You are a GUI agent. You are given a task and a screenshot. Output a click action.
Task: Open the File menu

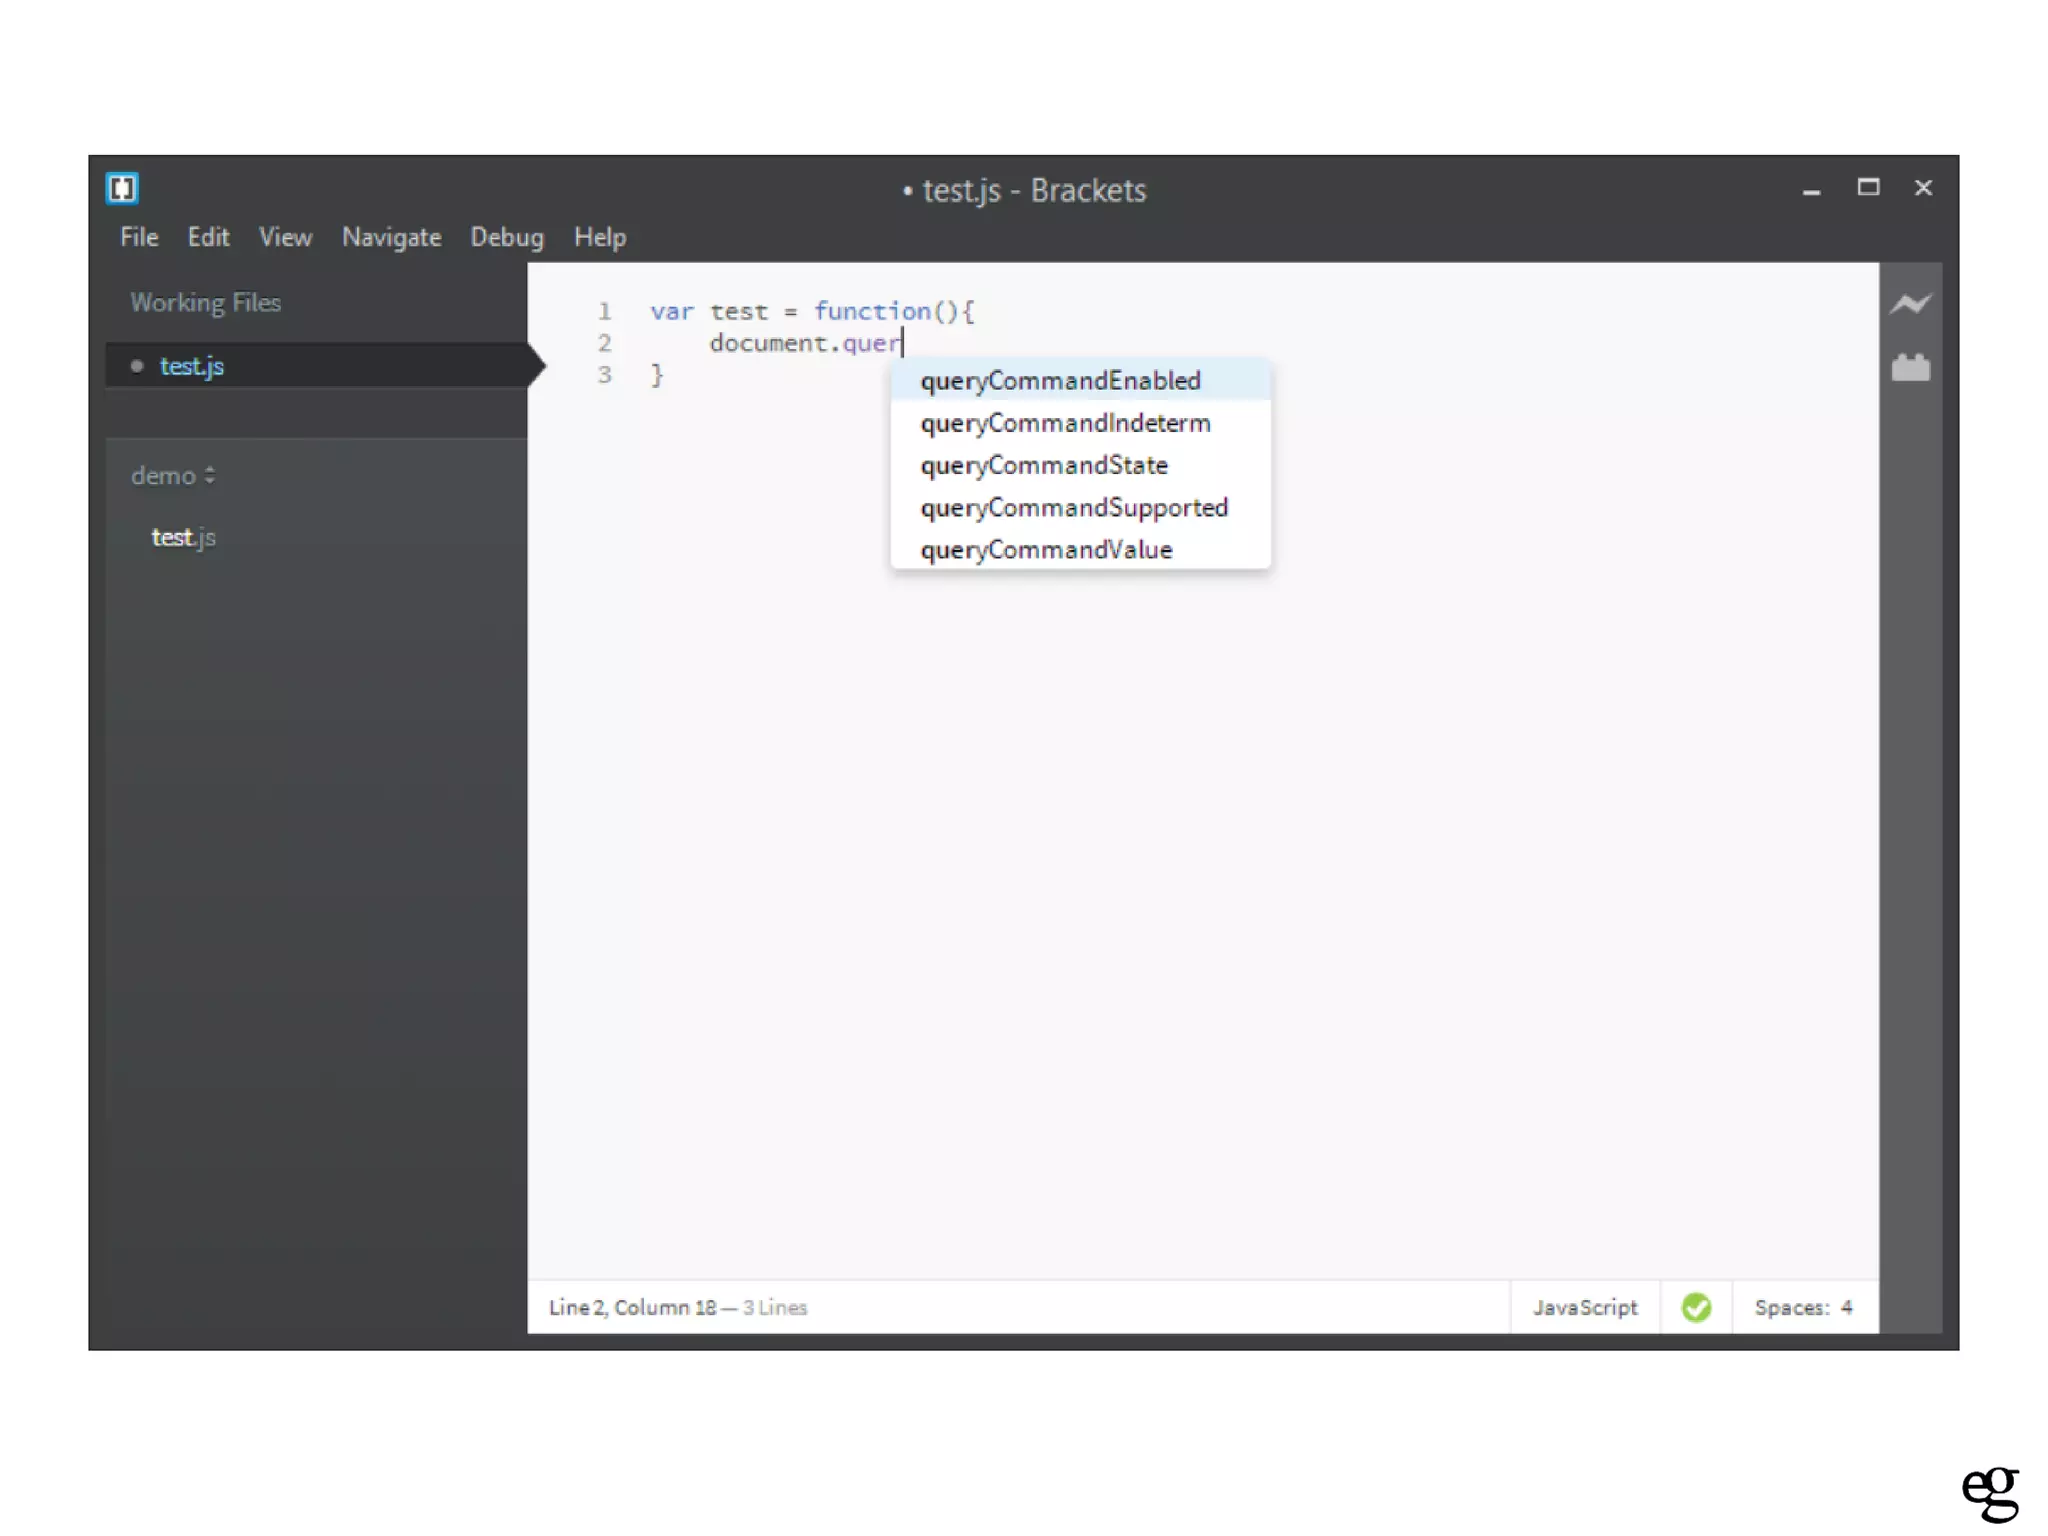click(x=139, y=237)
